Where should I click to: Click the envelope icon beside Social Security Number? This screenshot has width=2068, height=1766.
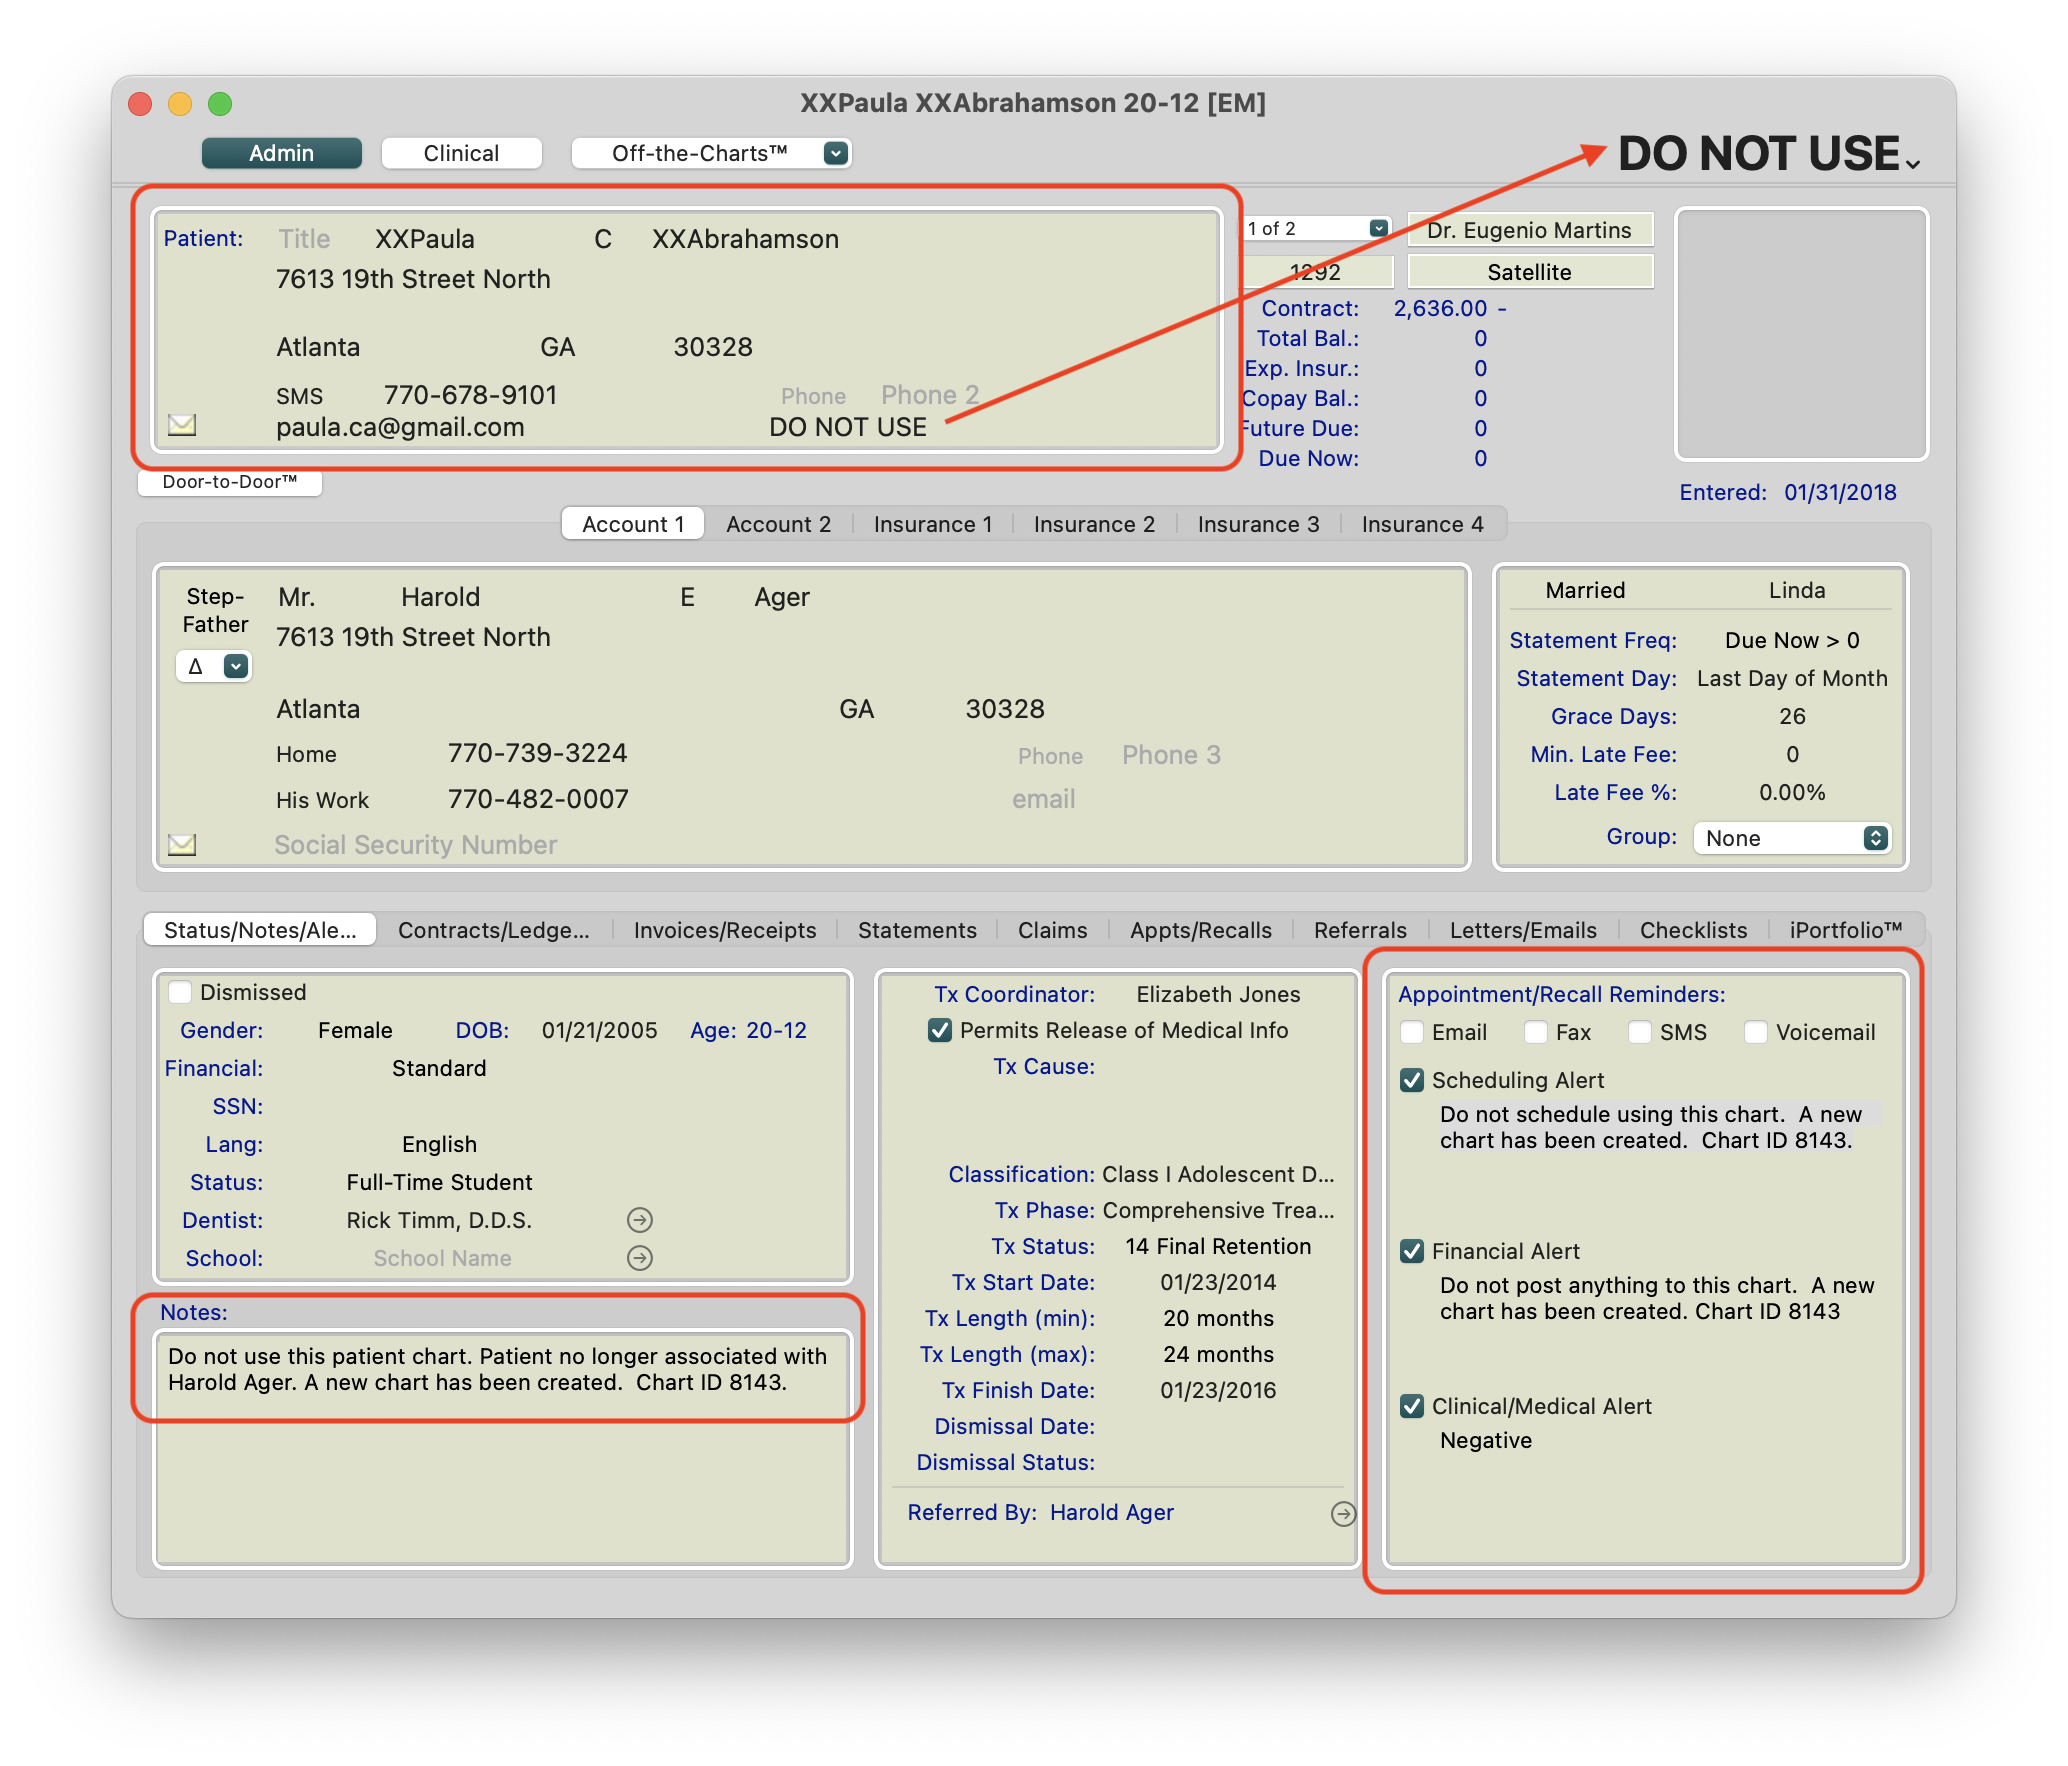click(x=182, y=845)
